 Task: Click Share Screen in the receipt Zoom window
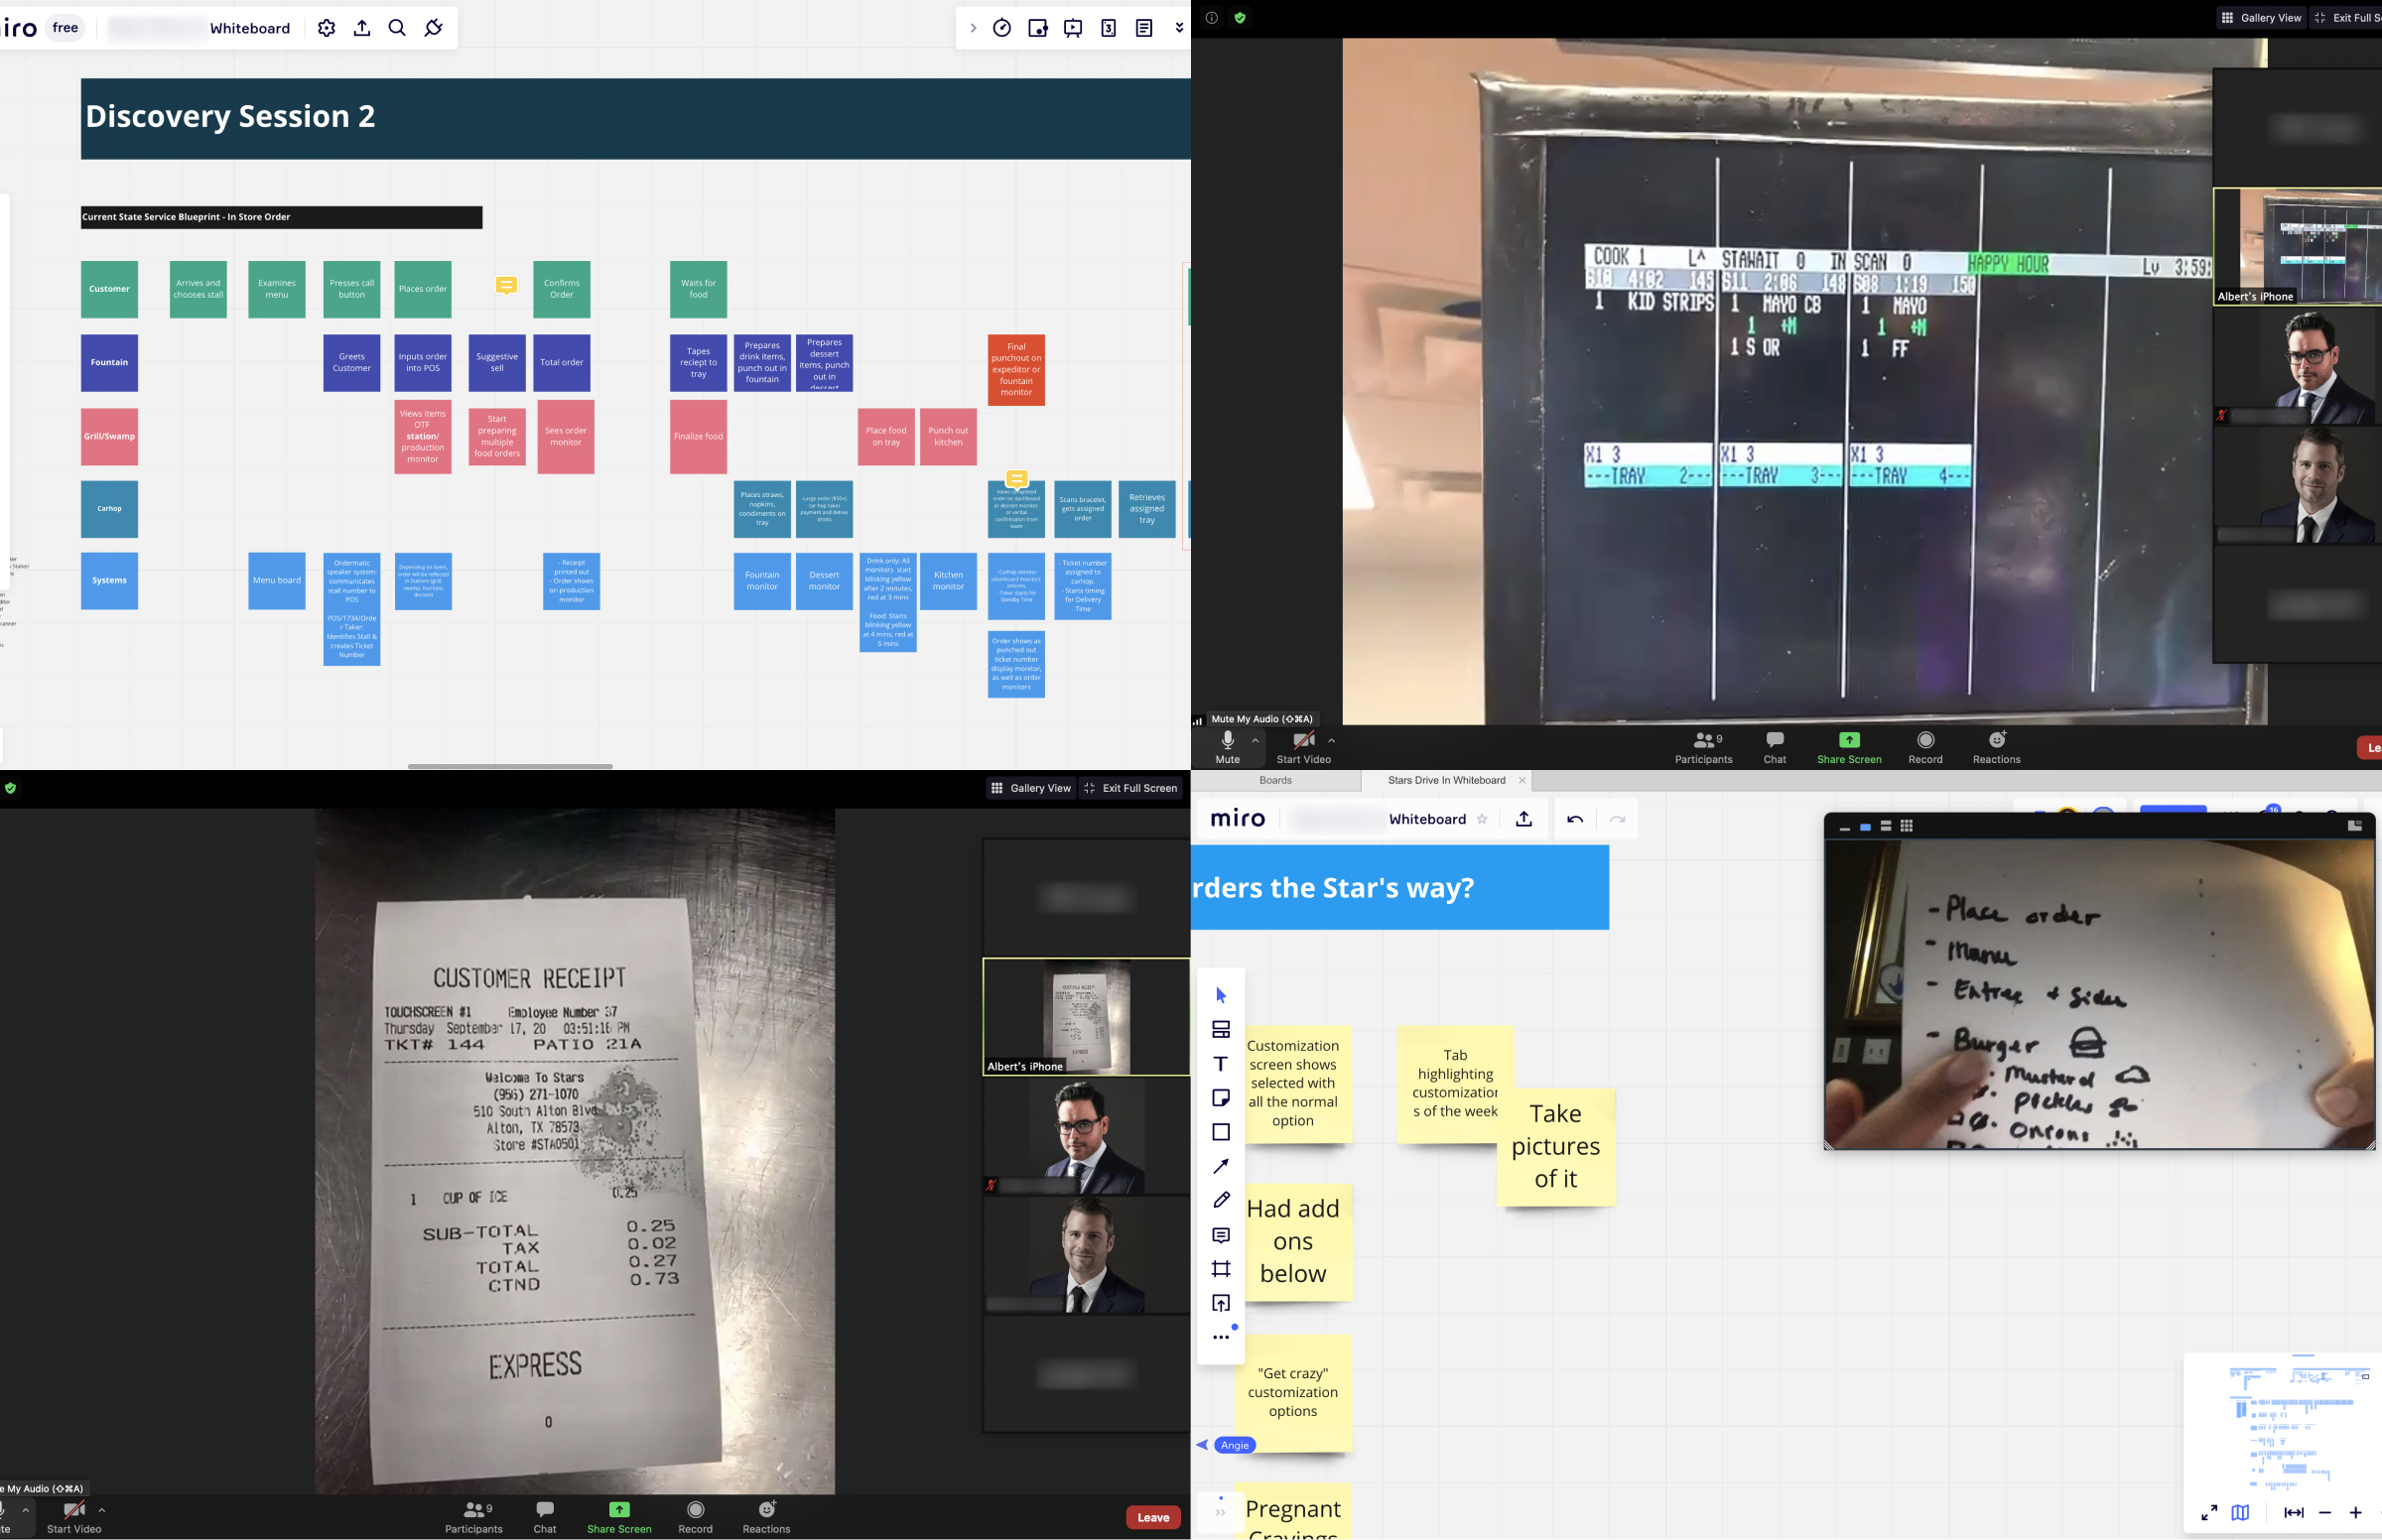click(619, 1517)
